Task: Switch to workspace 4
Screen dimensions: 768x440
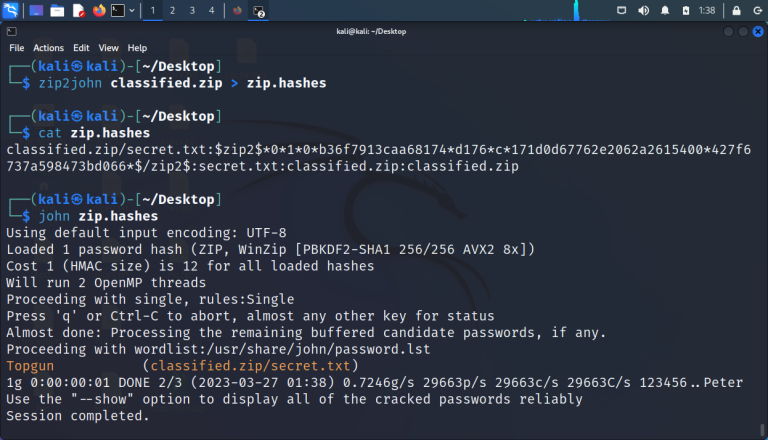Action: [211, 10]
